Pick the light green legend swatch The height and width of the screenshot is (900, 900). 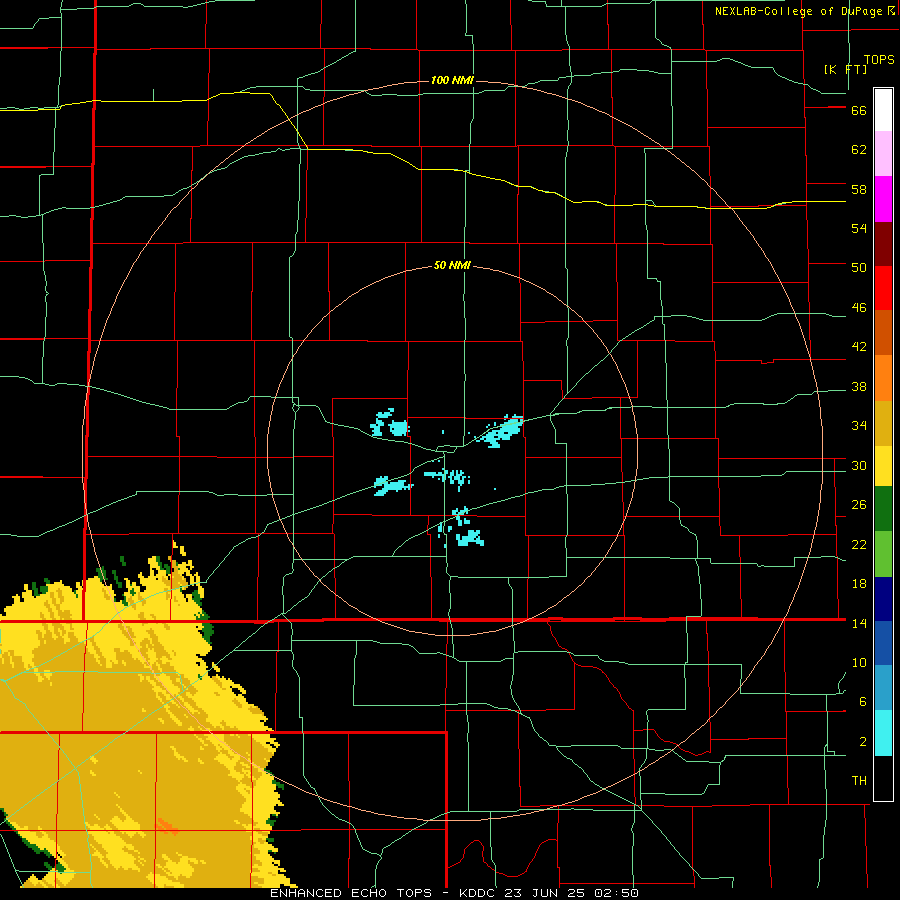point(883,554)
